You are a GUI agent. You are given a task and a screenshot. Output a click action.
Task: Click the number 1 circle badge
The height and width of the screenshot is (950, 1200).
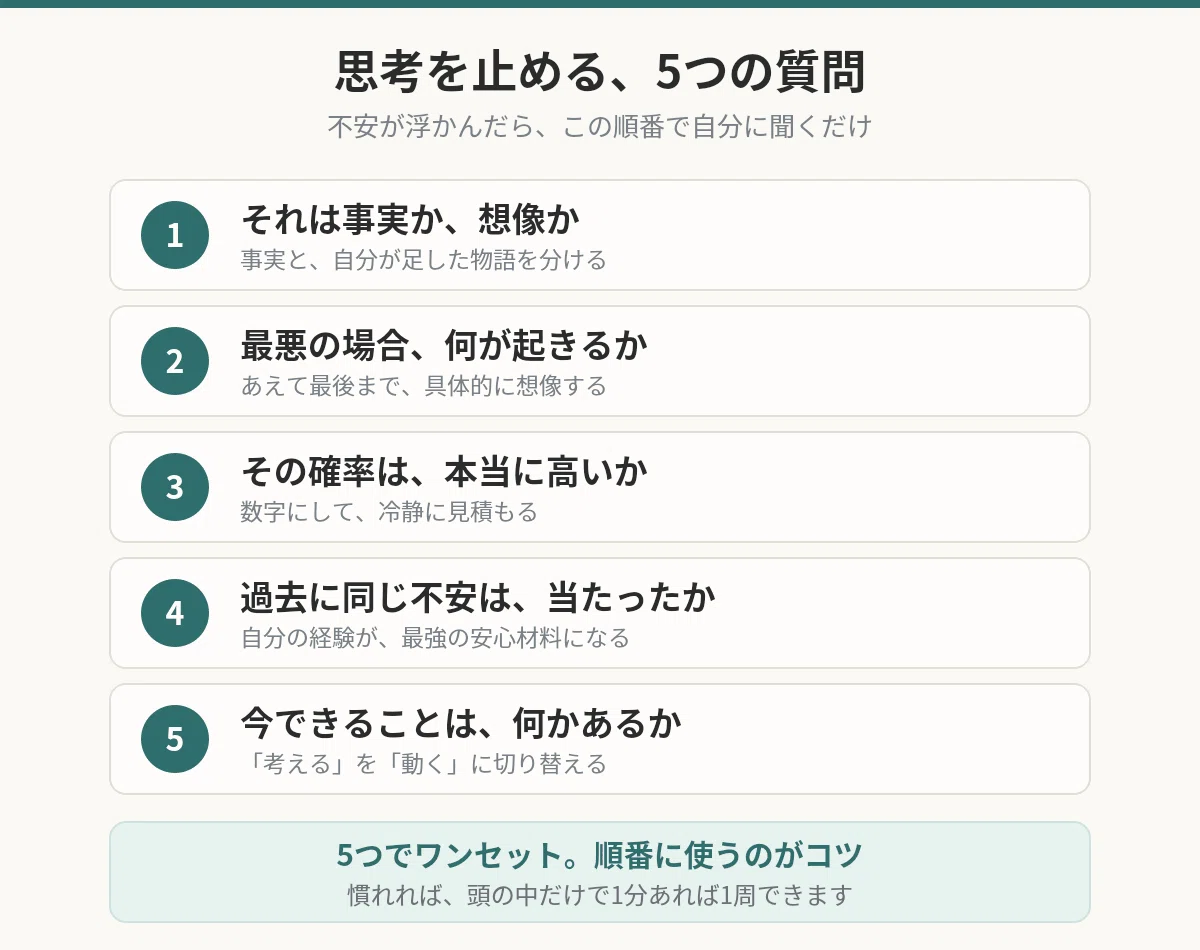pyautogui.click(x=175, y=235)
